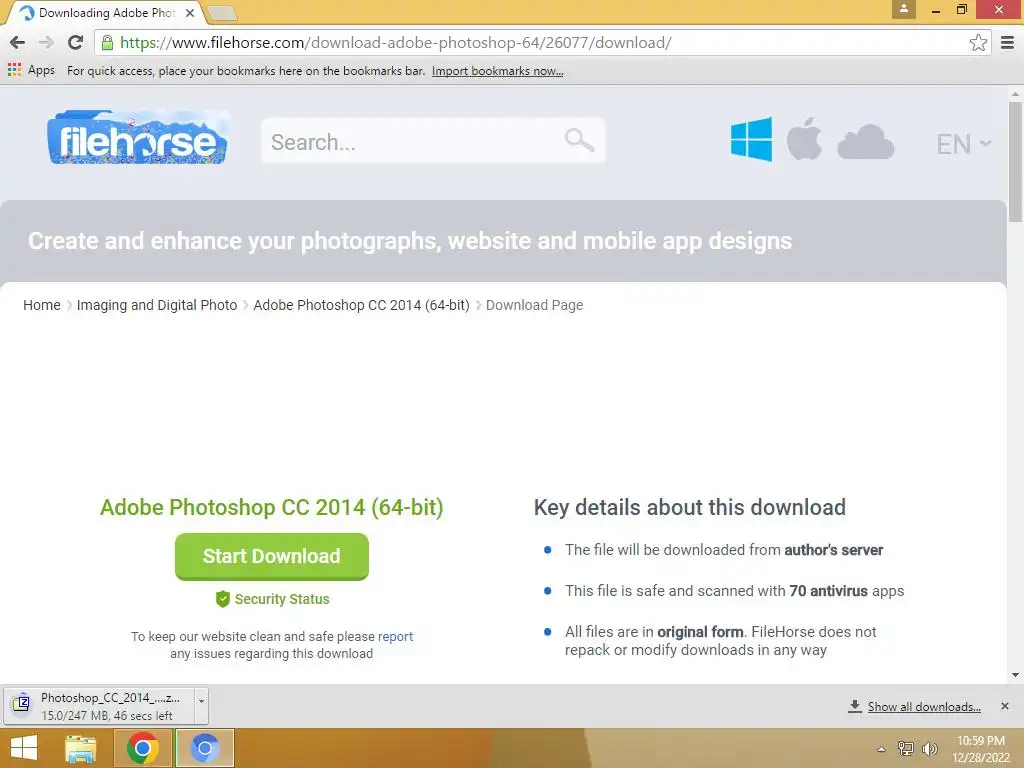
Task: Reload the page with the refresh icon
Action: point(75,43)
